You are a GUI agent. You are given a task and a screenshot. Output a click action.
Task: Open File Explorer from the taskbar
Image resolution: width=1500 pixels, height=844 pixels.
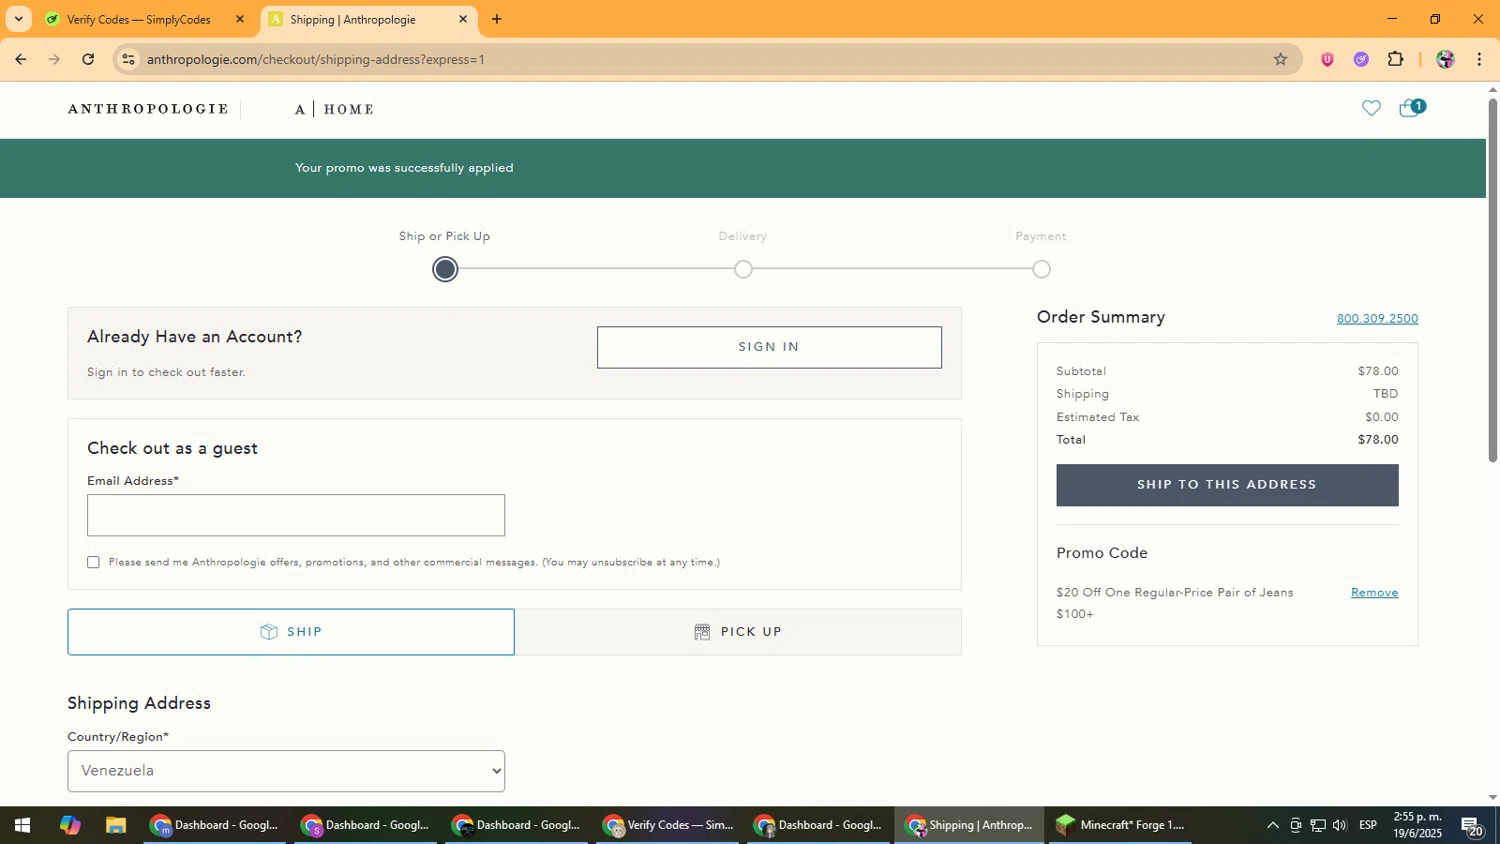[116, 825]
